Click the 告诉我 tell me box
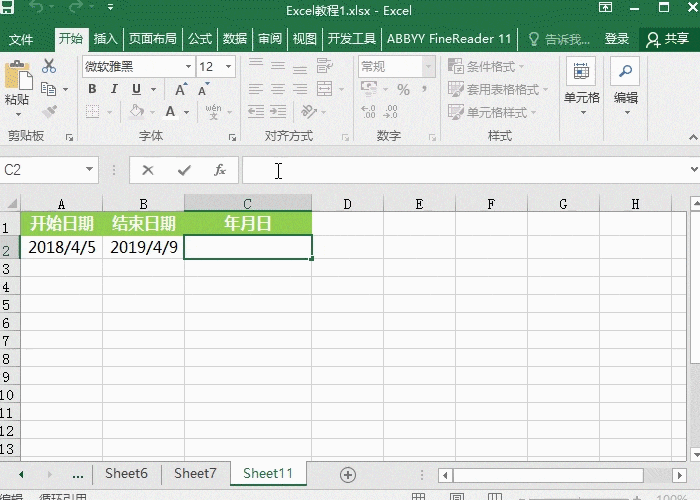The width and height of the screenshot is (700, 500). pyautogui.click(x=559, y=39)
